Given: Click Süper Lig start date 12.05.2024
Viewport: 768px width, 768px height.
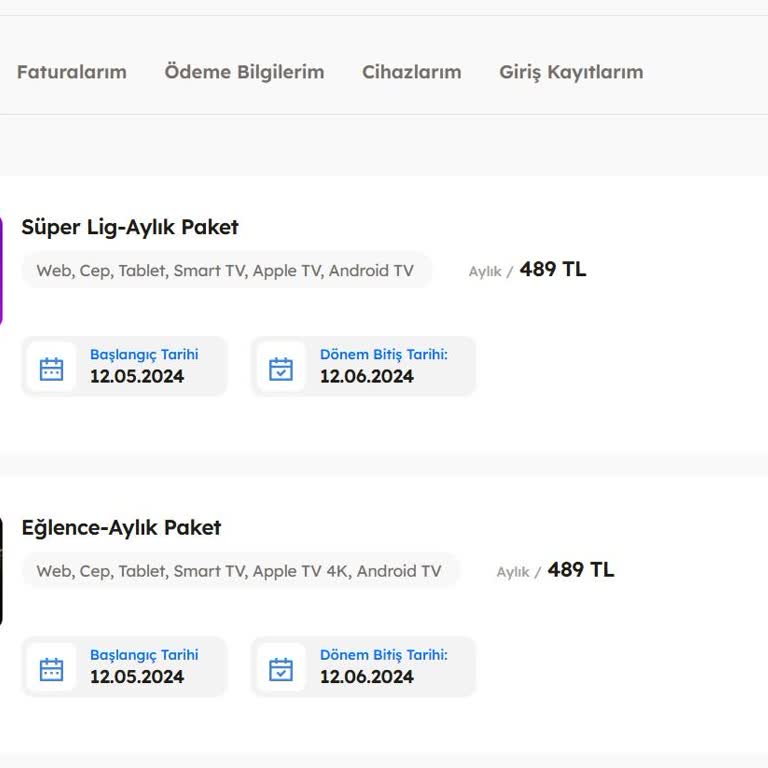Looking at the screenshot, I should 137,376.
